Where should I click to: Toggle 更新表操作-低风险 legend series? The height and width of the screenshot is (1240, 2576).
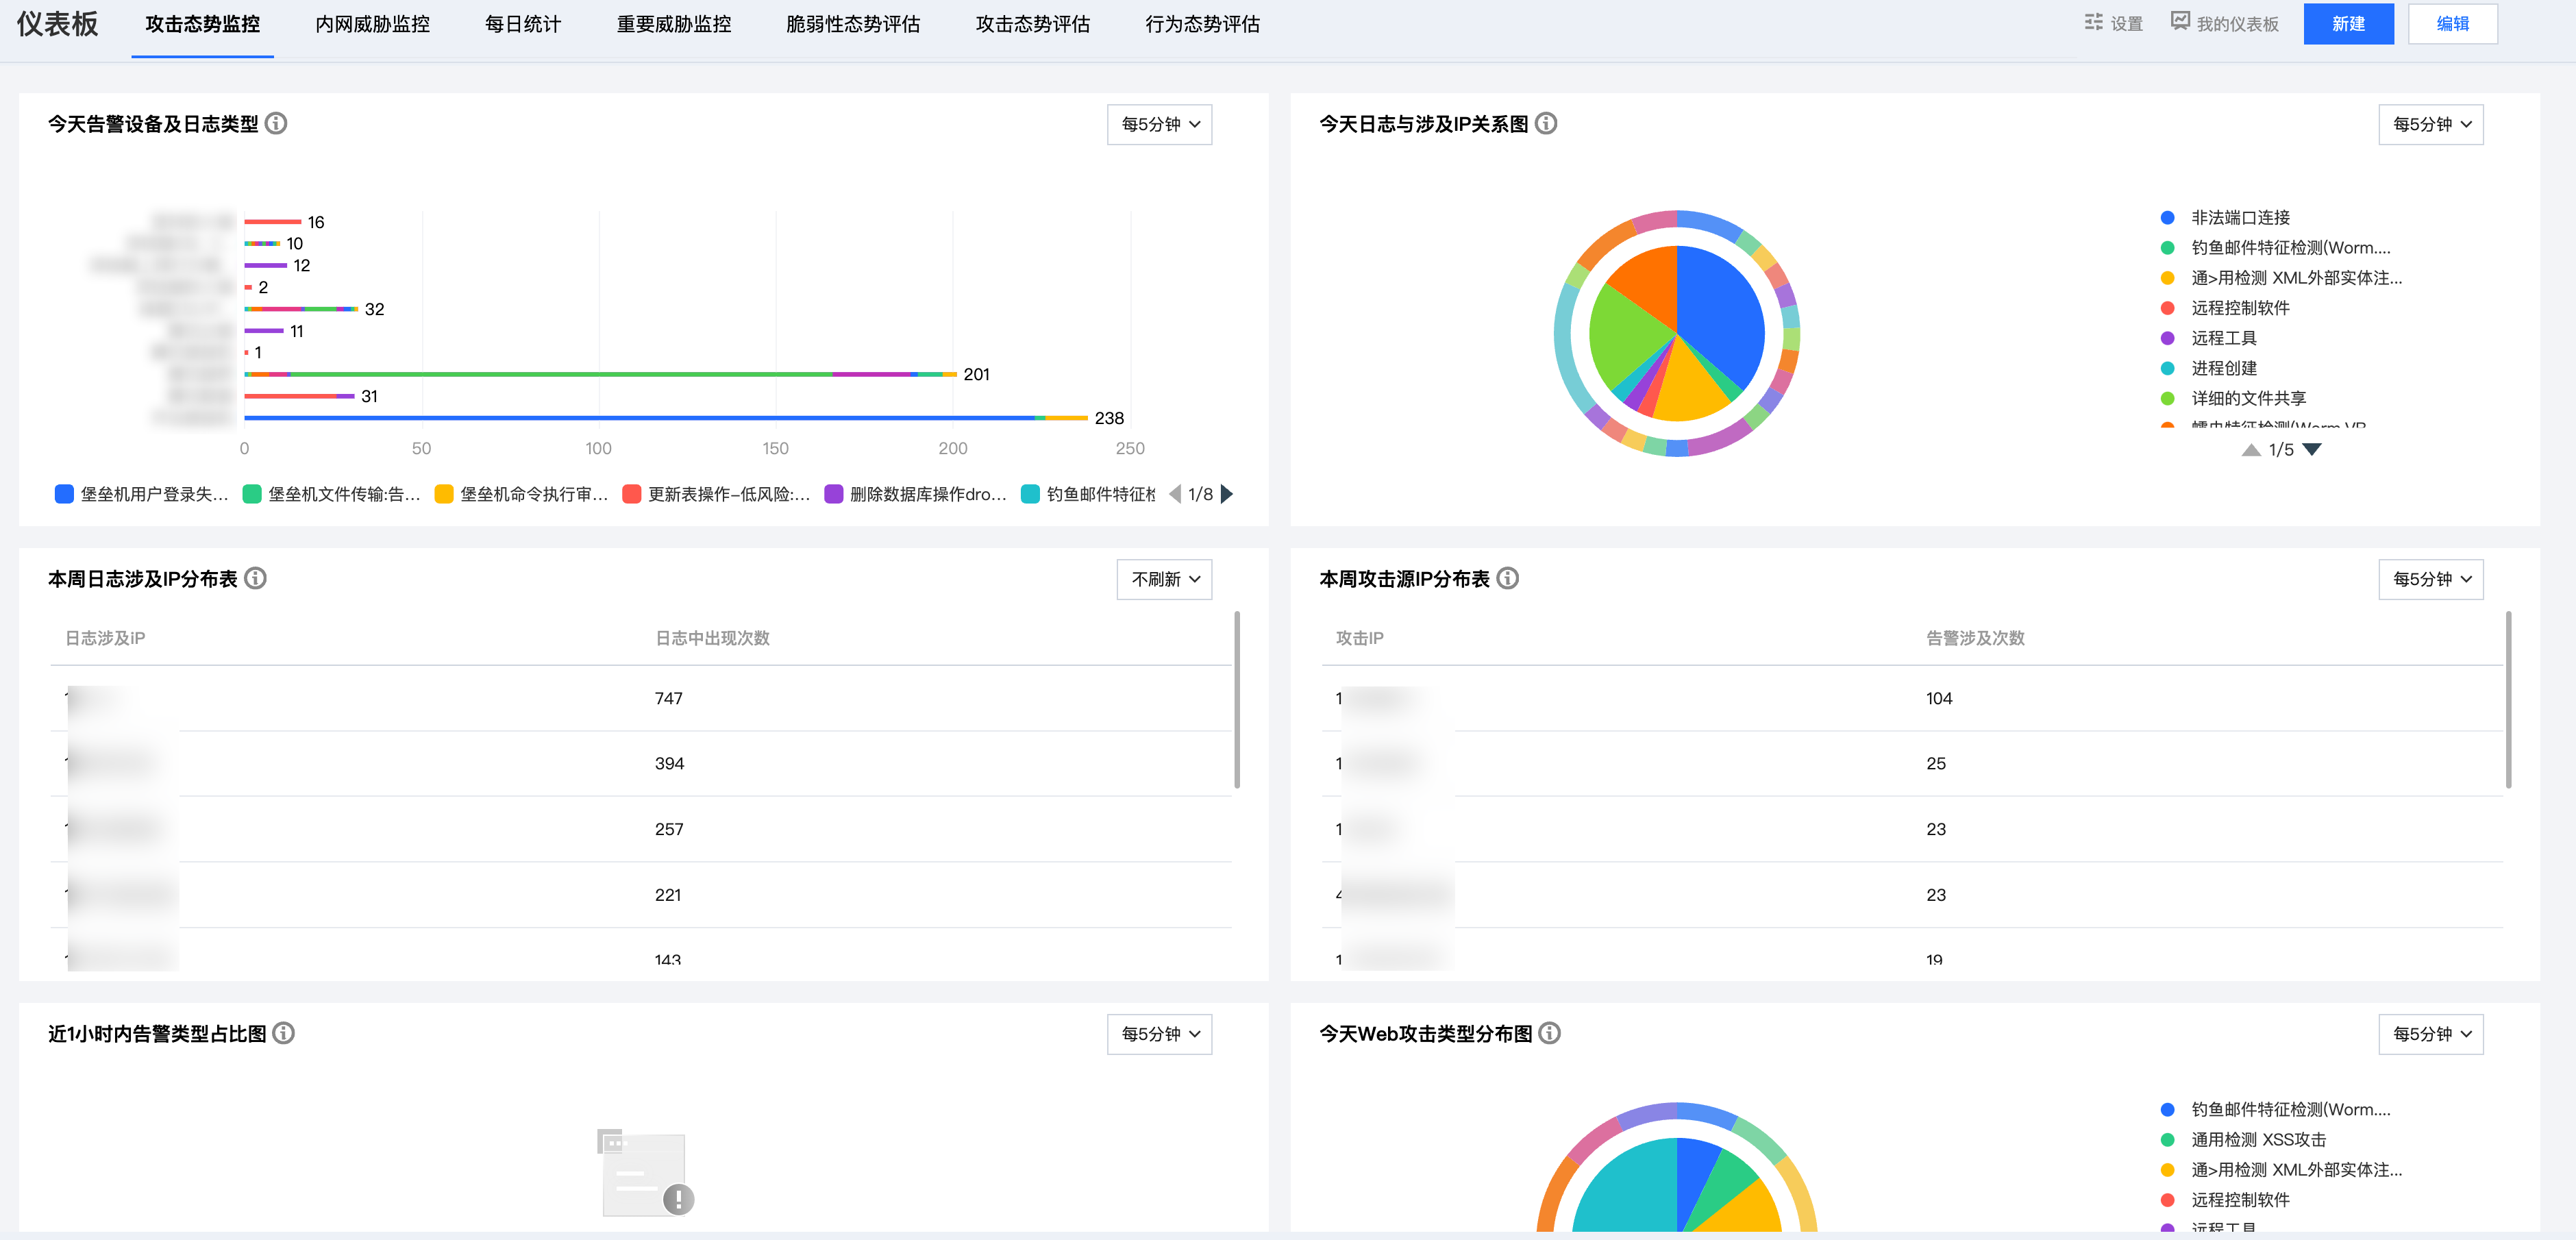tap(717, 494)
